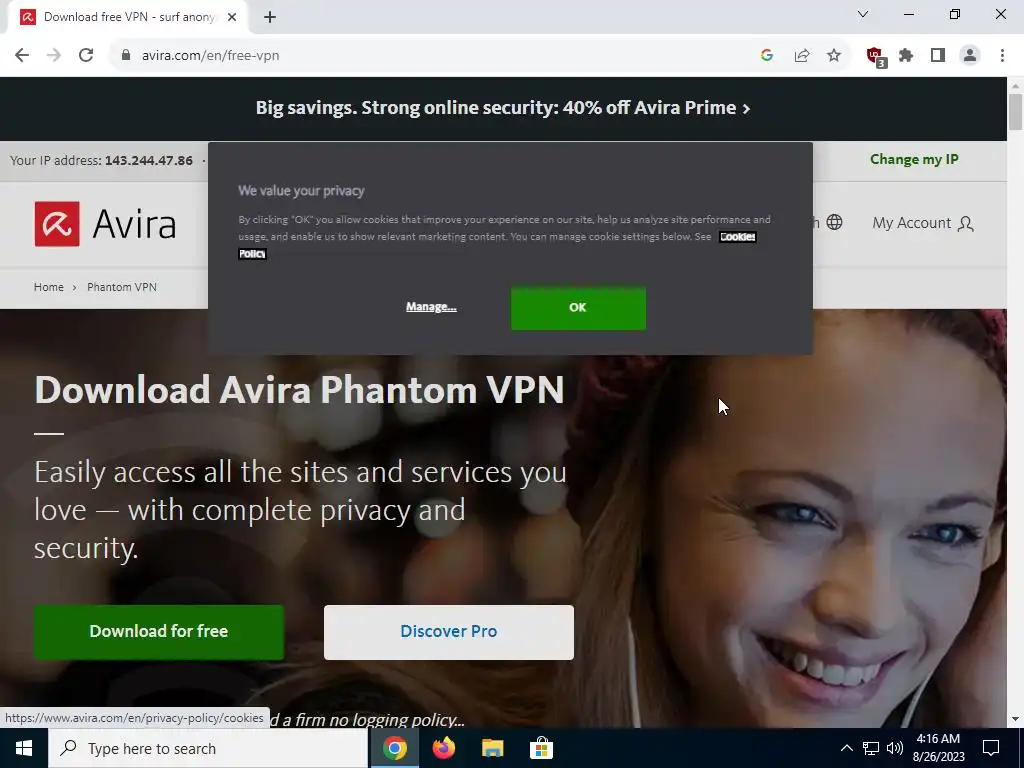Click the taskbar search box
The width and height of the screenshot is (1024, 768).
pos(208,748)
